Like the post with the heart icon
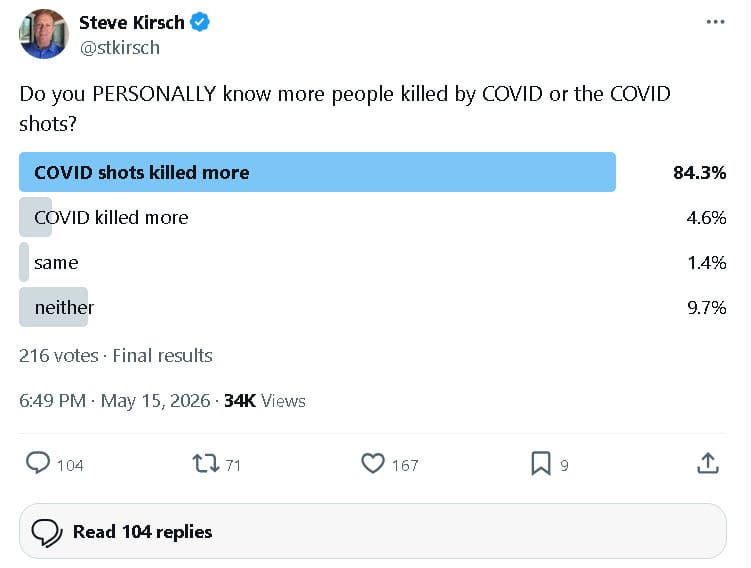751x568 pixels. tap(373, 463)
